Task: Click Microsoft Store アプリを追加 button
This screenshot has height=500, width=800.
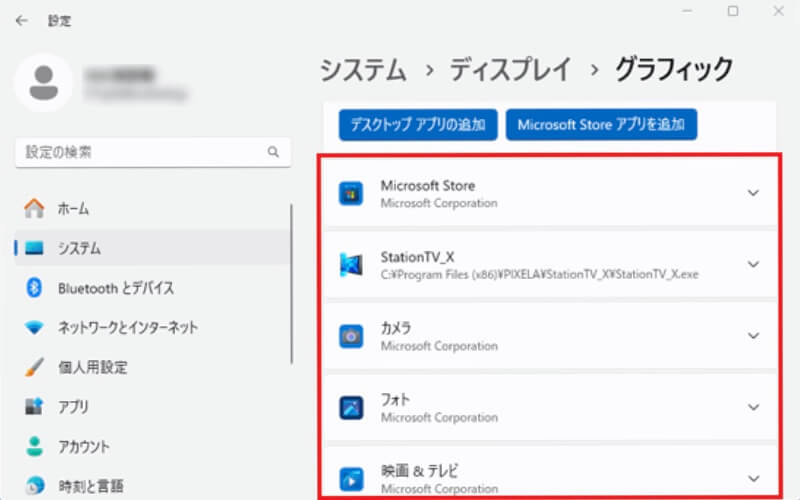Action: (x=601, y=124)
